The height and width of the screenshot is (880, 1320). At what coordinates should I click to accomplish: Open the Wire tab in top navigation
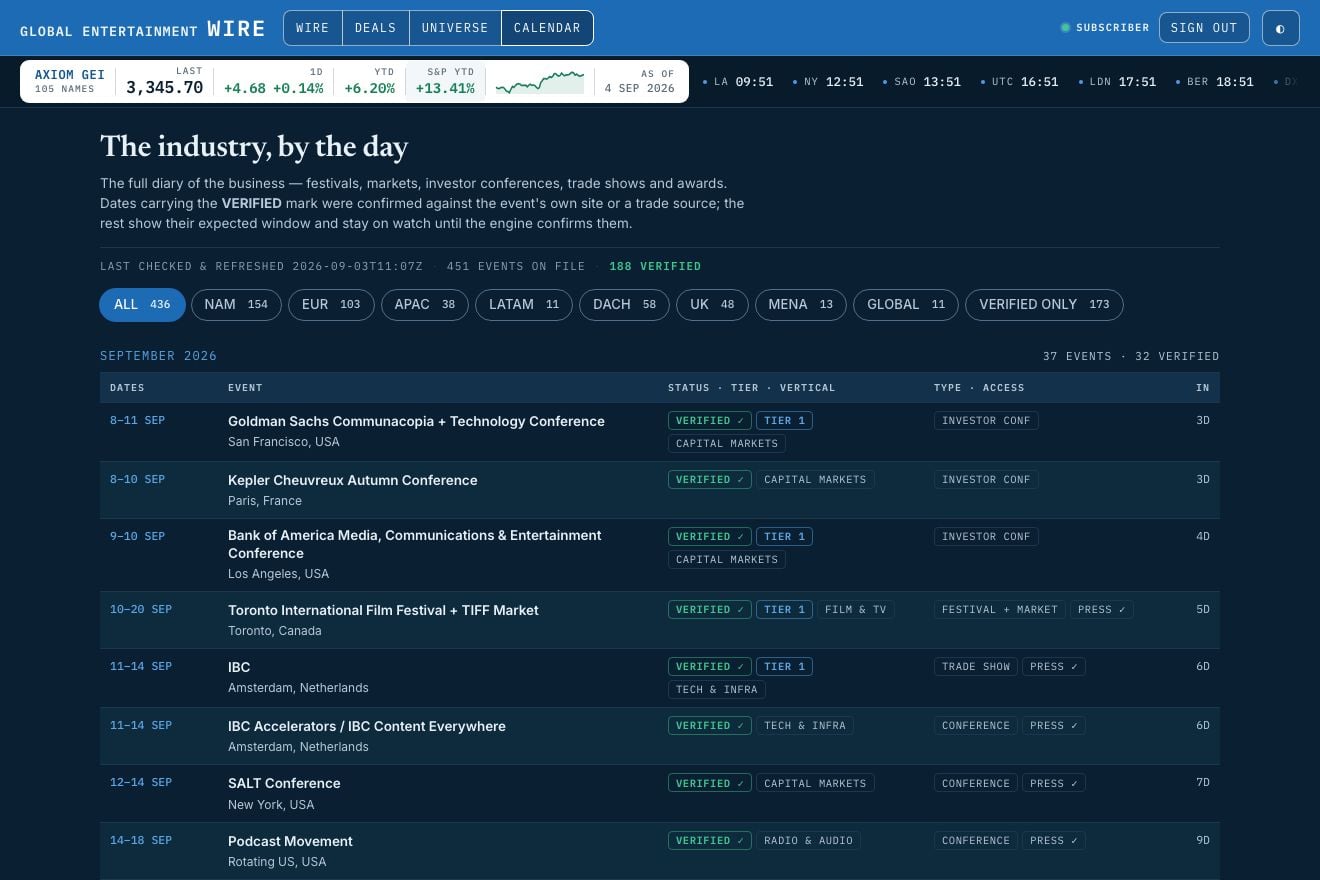[313, 28]
